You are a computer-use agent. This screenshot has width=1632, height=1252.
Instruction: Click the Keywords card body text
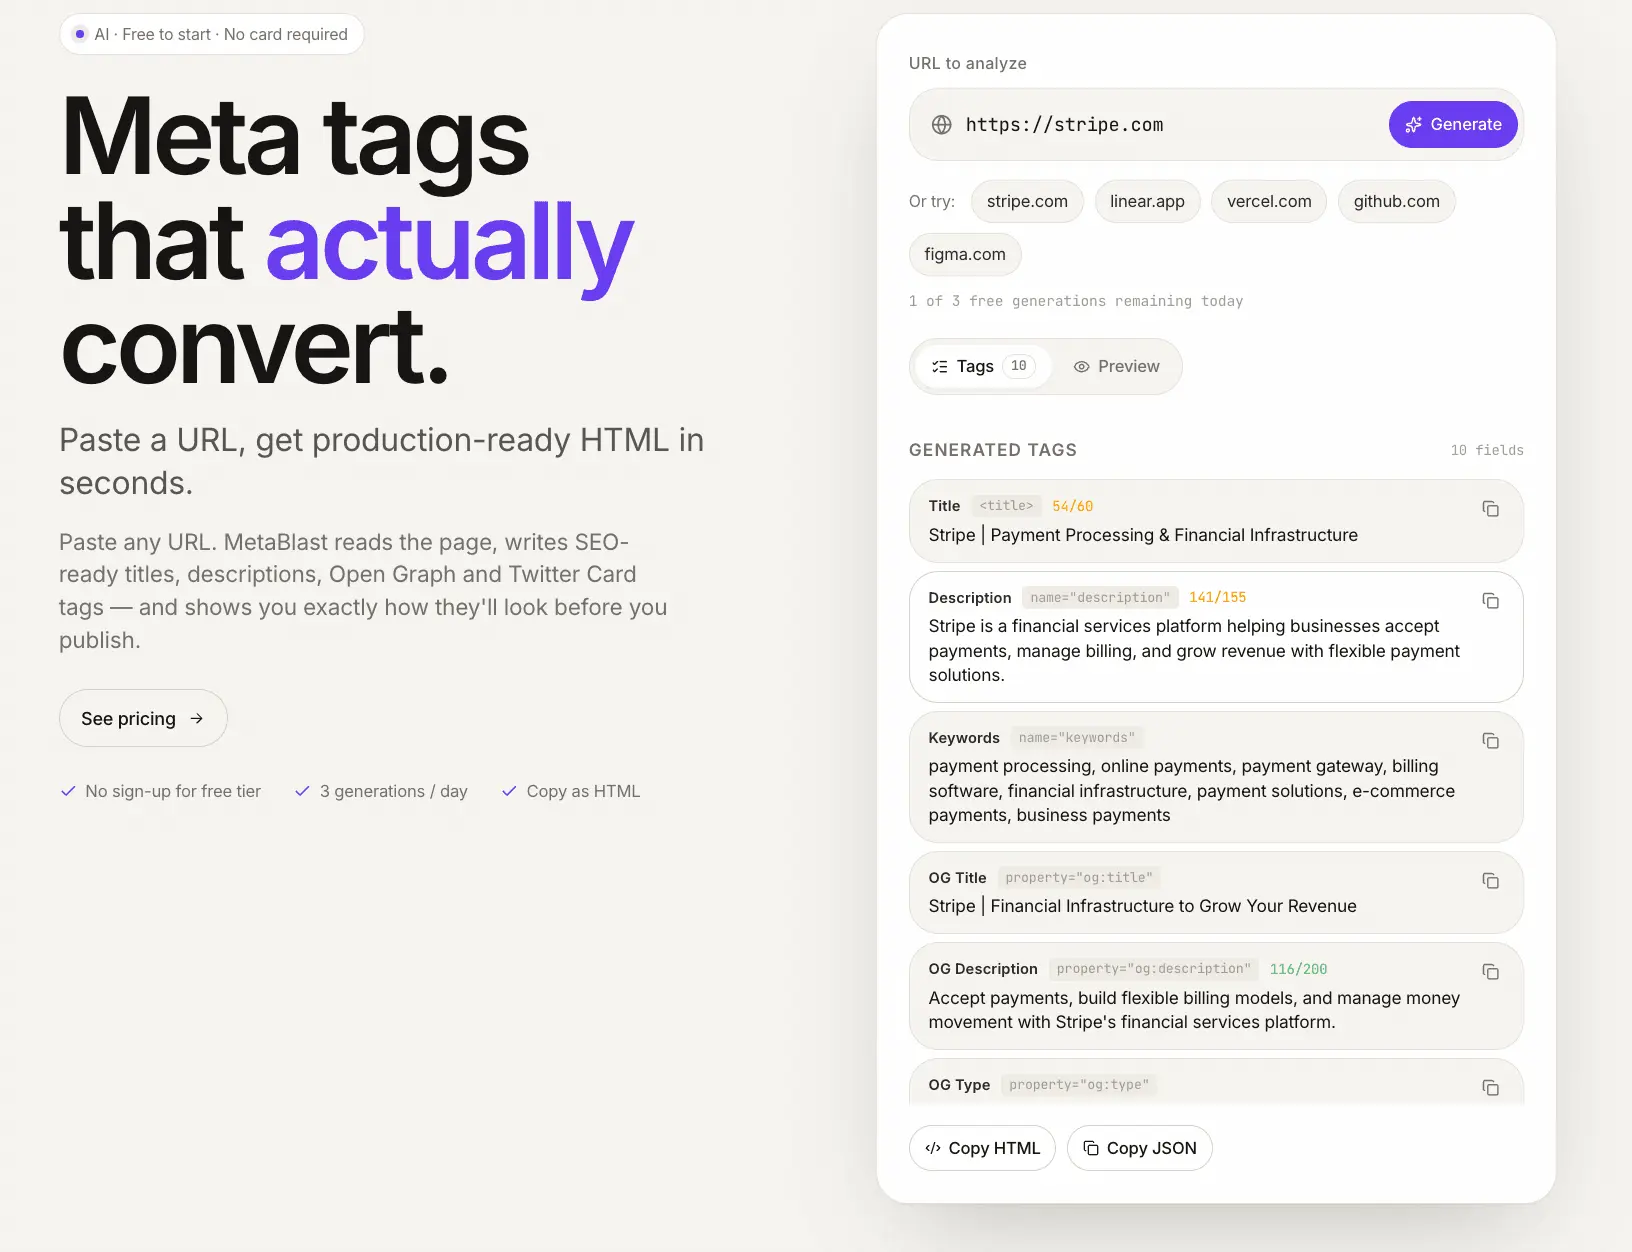1192,791
